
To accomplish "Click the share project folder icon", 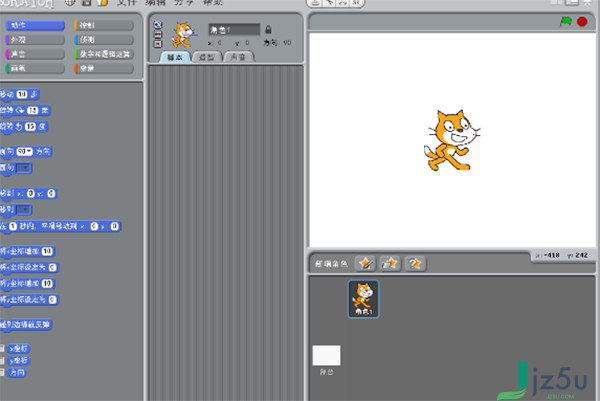I will click(103, 3).
